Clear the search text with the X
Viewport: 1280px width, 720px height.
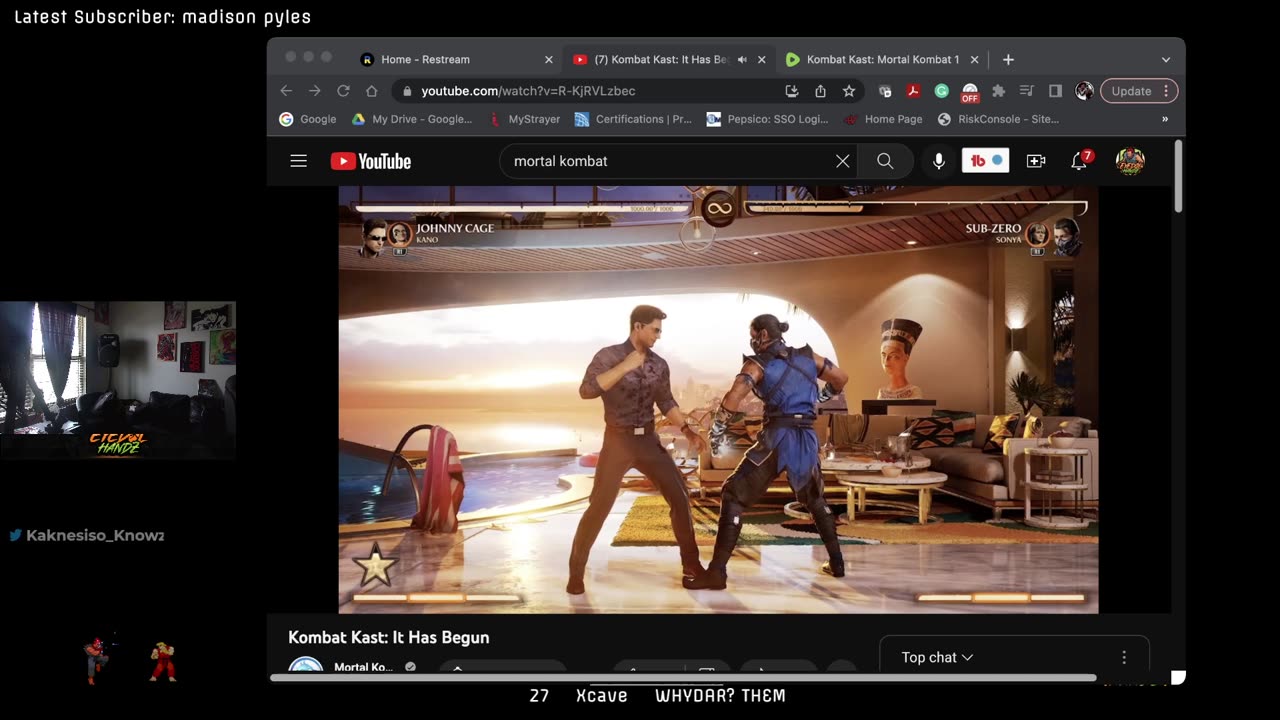pos(843,161)
